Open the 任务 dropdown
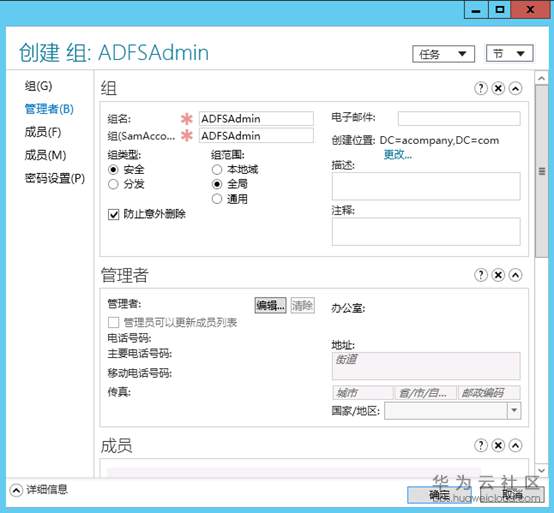The image size is (554, 513). [x=443, y=54]
